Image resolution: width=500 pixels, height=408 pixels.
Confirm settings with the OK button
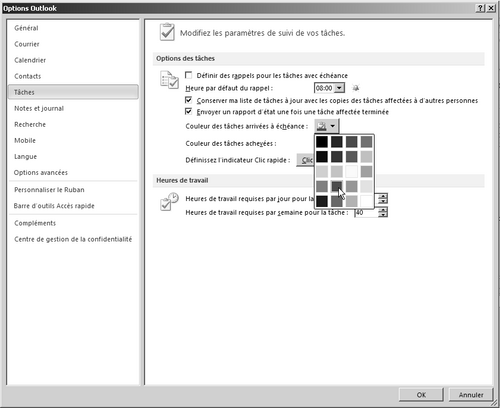(x=421, y=395)
